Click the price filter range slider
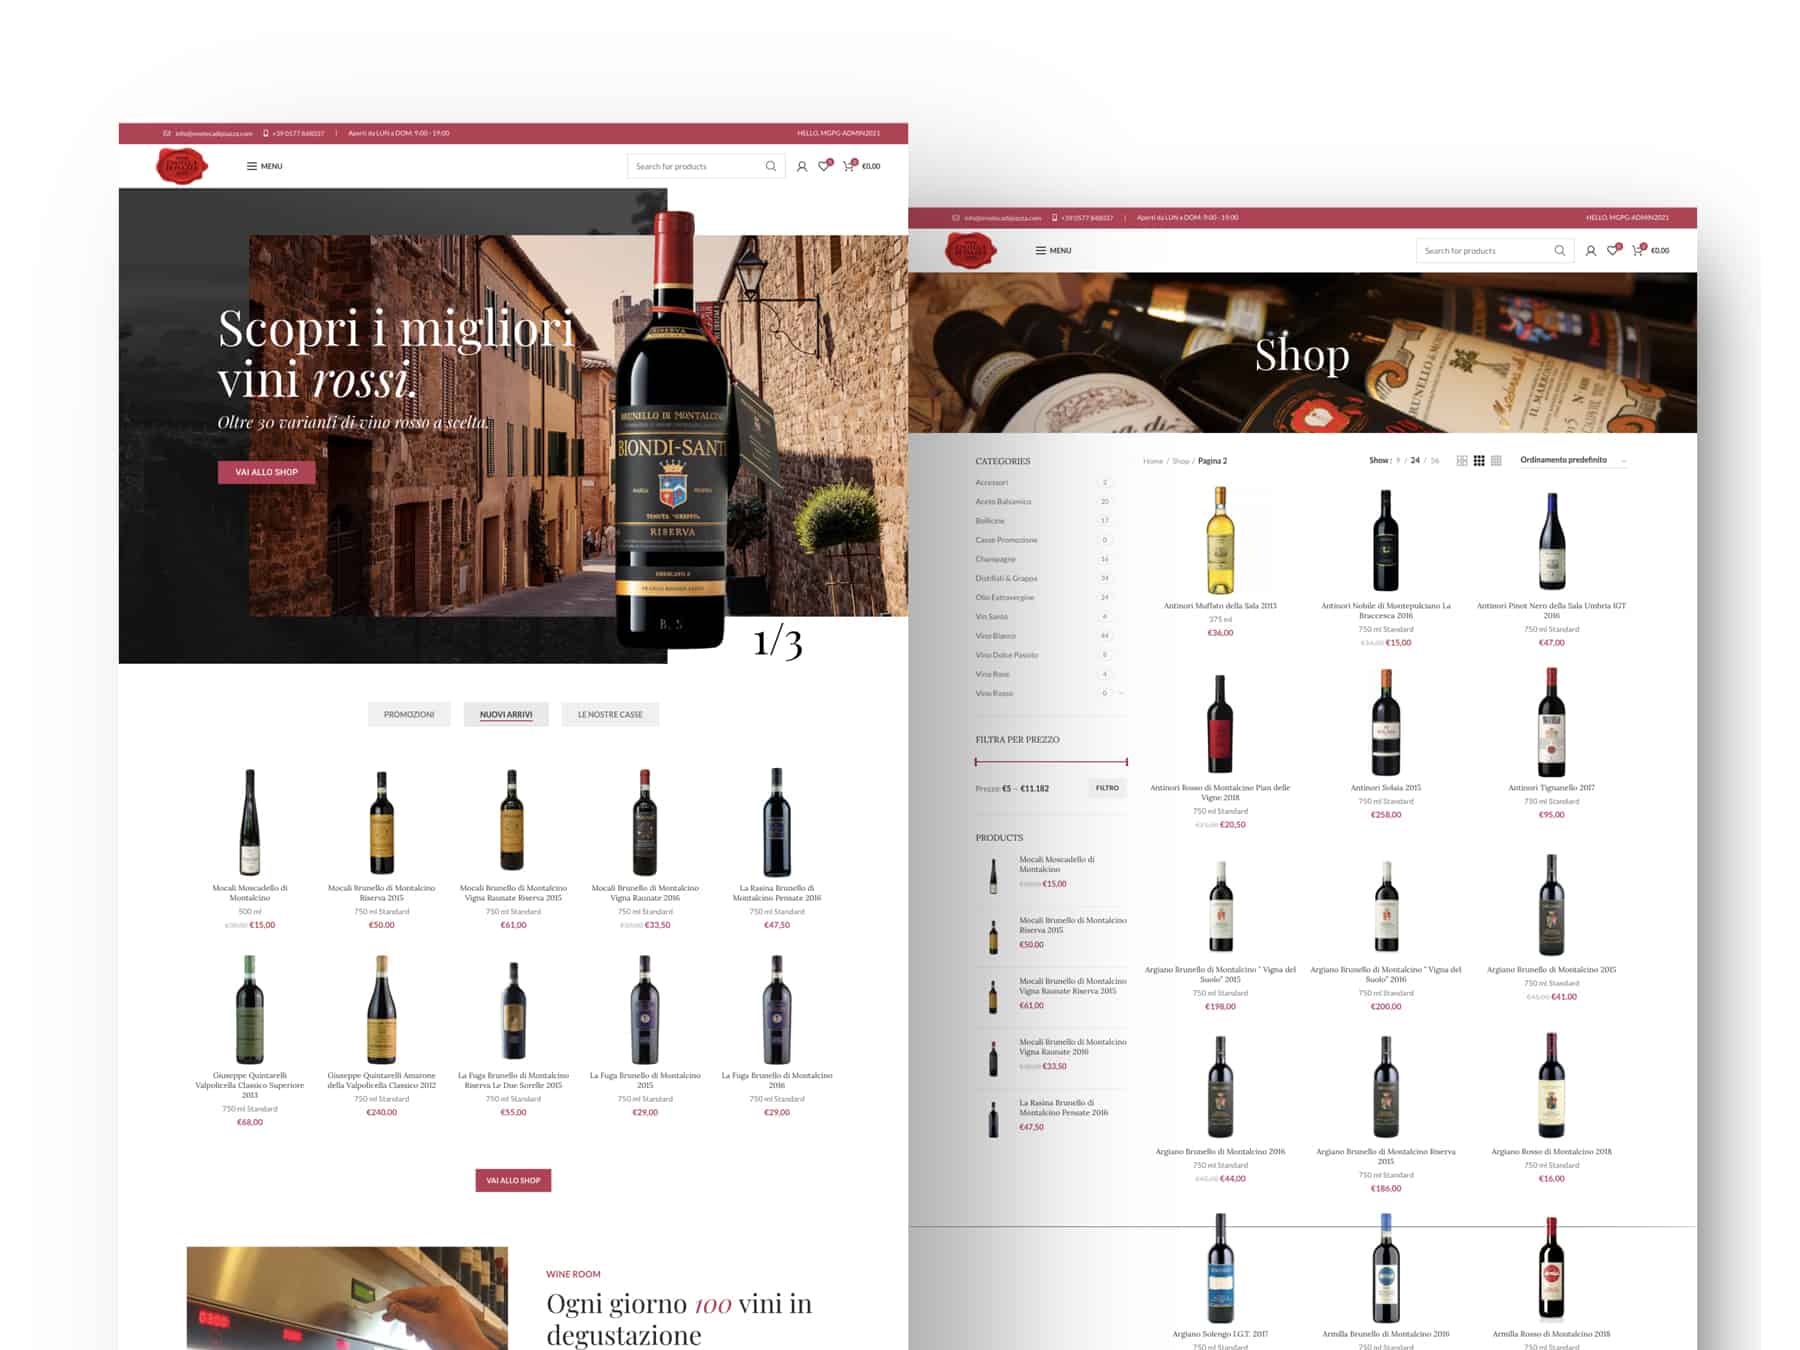This screenshot has height=1350, width=1800. (1051, 762)
